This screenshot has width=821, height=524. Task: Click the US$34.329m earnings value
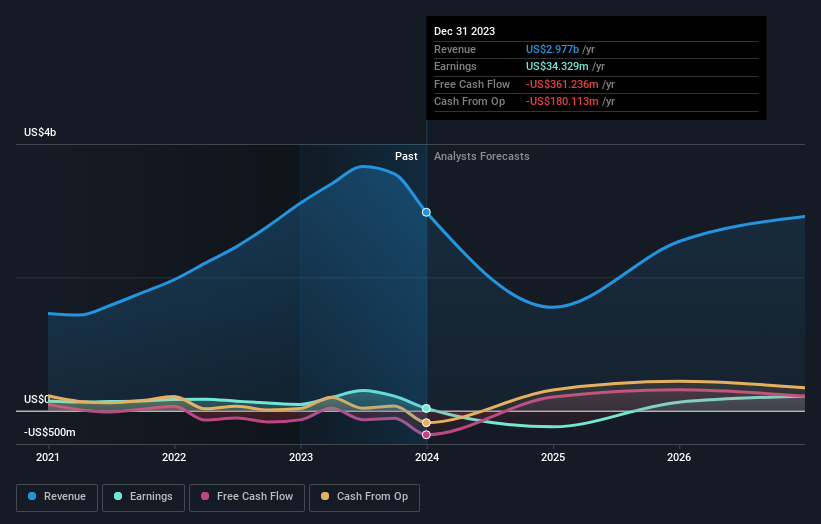pos(557,66)
